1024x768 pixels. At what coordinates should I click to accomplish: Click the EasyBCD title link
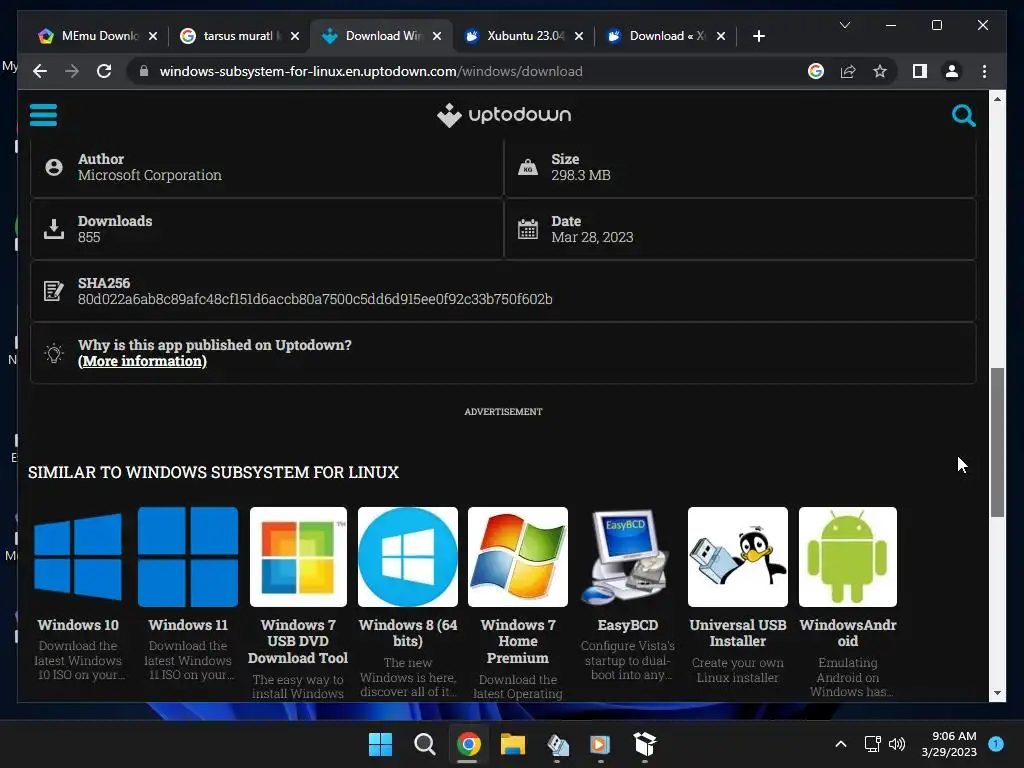[628, 625]
